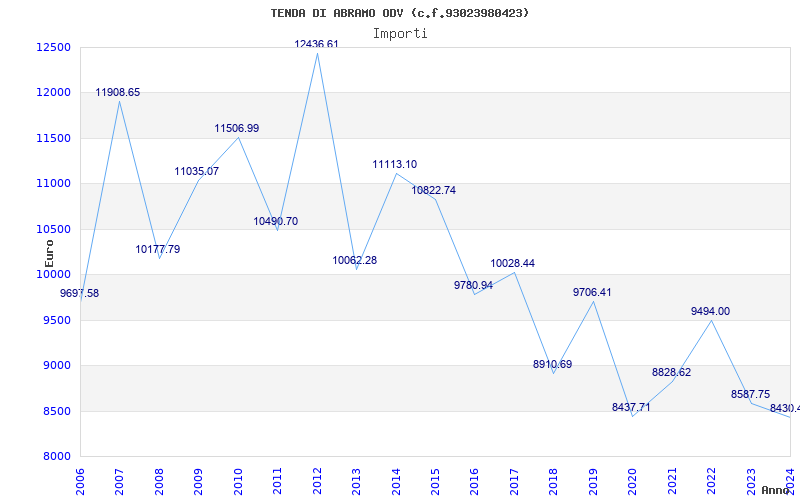Select data label 11035.07
Screen dimensions: 800x500
tap(196, 171)
